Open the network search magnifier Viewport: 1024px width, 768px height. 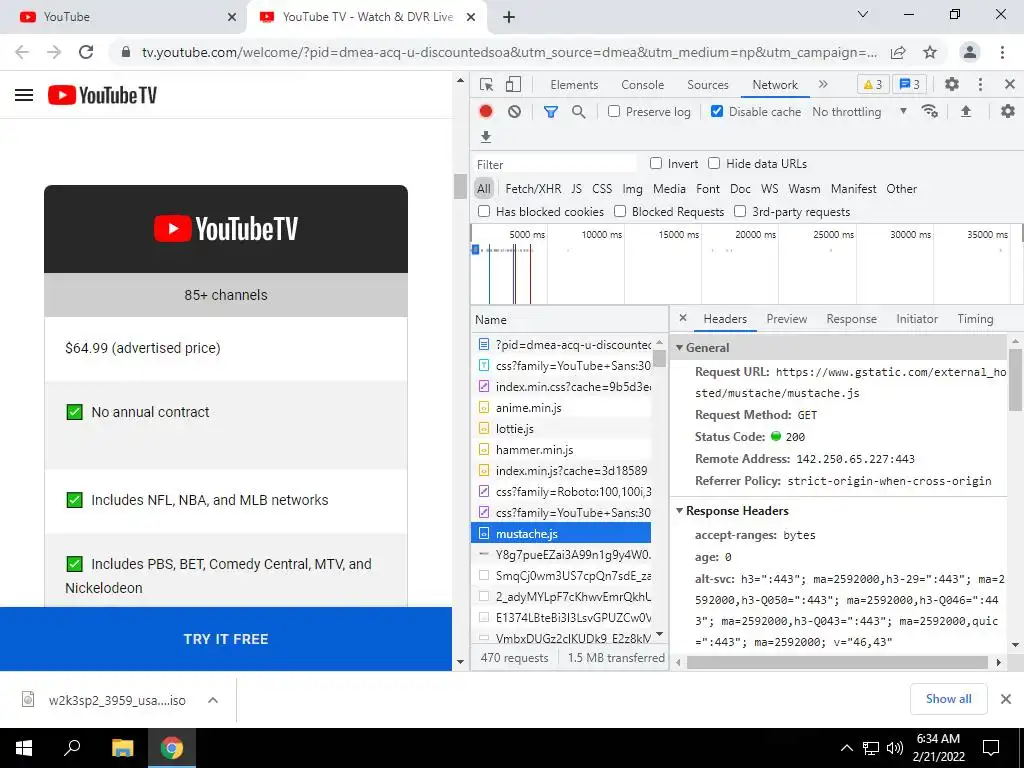(579, 112)
